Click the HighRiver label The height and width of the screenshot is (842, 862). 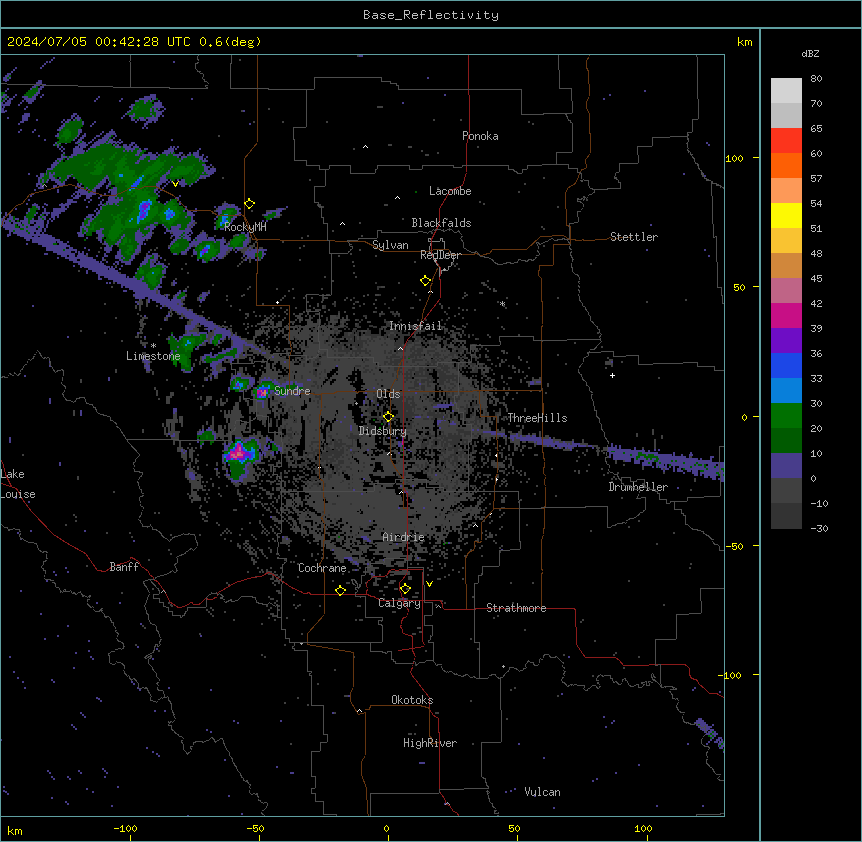[x=430, y=743]
